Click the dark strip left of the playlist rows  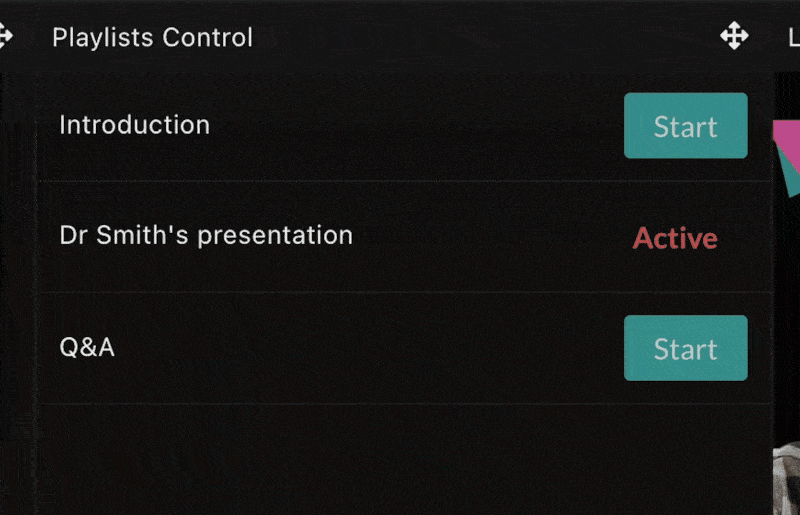(18, 293)
